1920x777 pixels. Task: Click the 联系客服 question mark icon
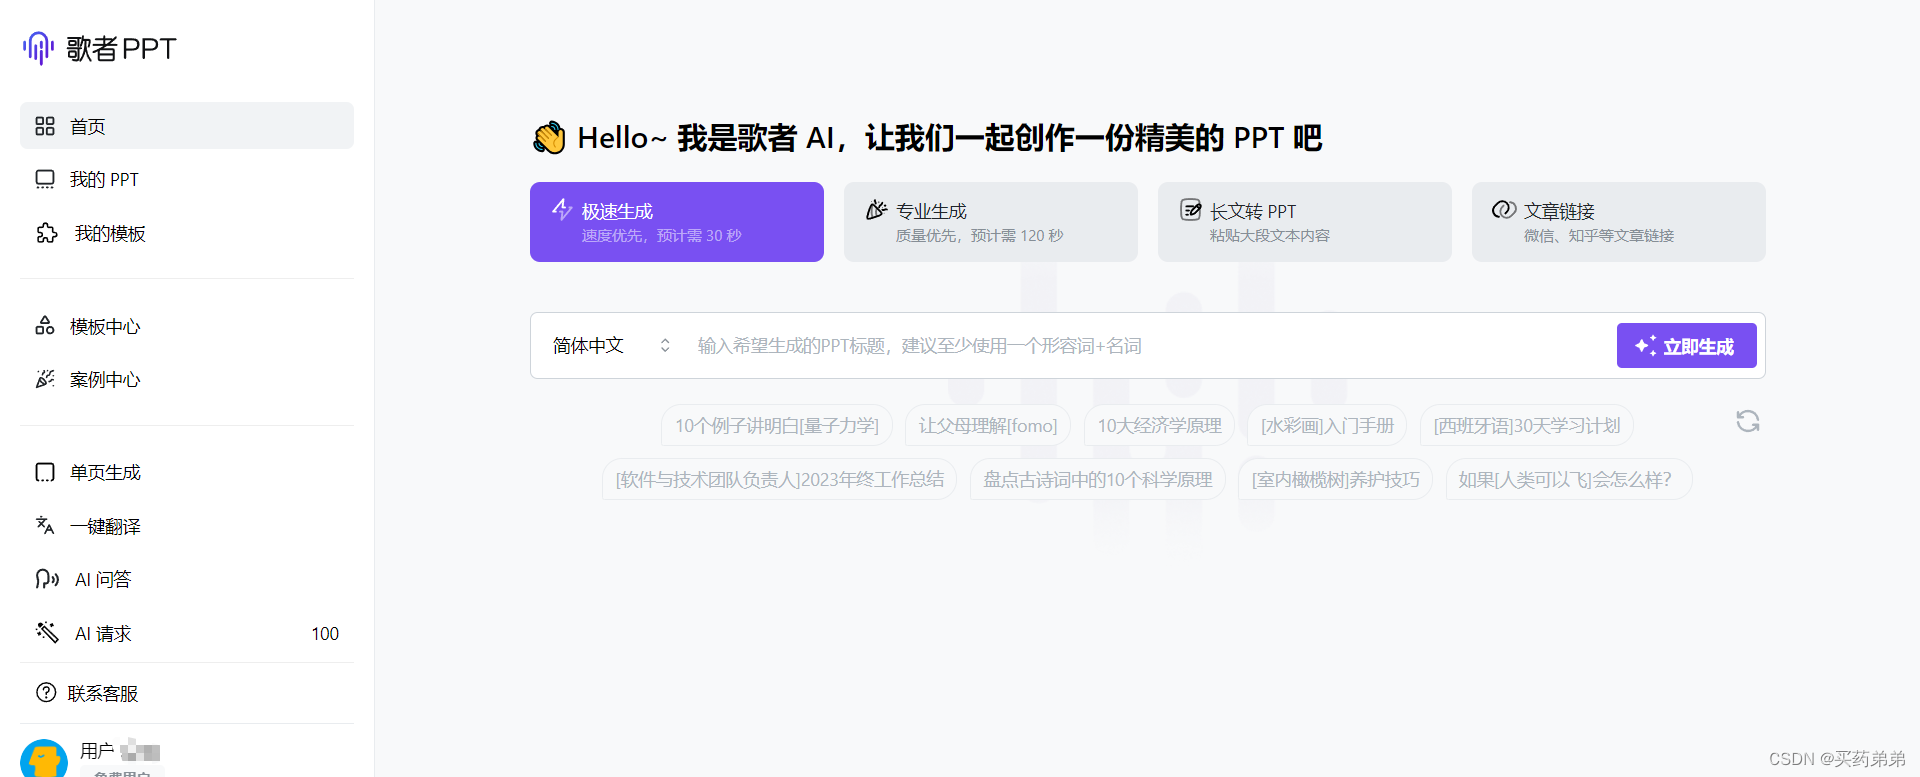pyautogui.click(x=46, y=692)
